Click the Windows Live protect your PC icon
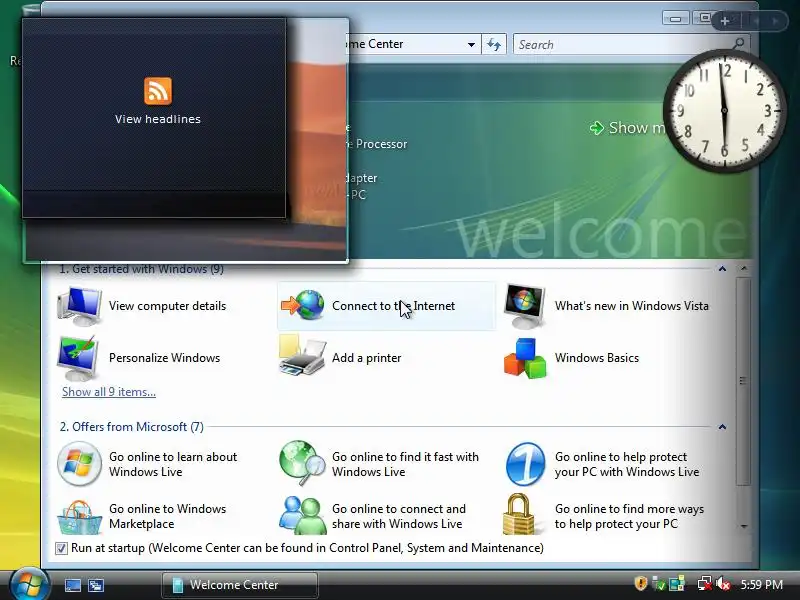This screenshot has width=800, height=600. pos(525,464)
